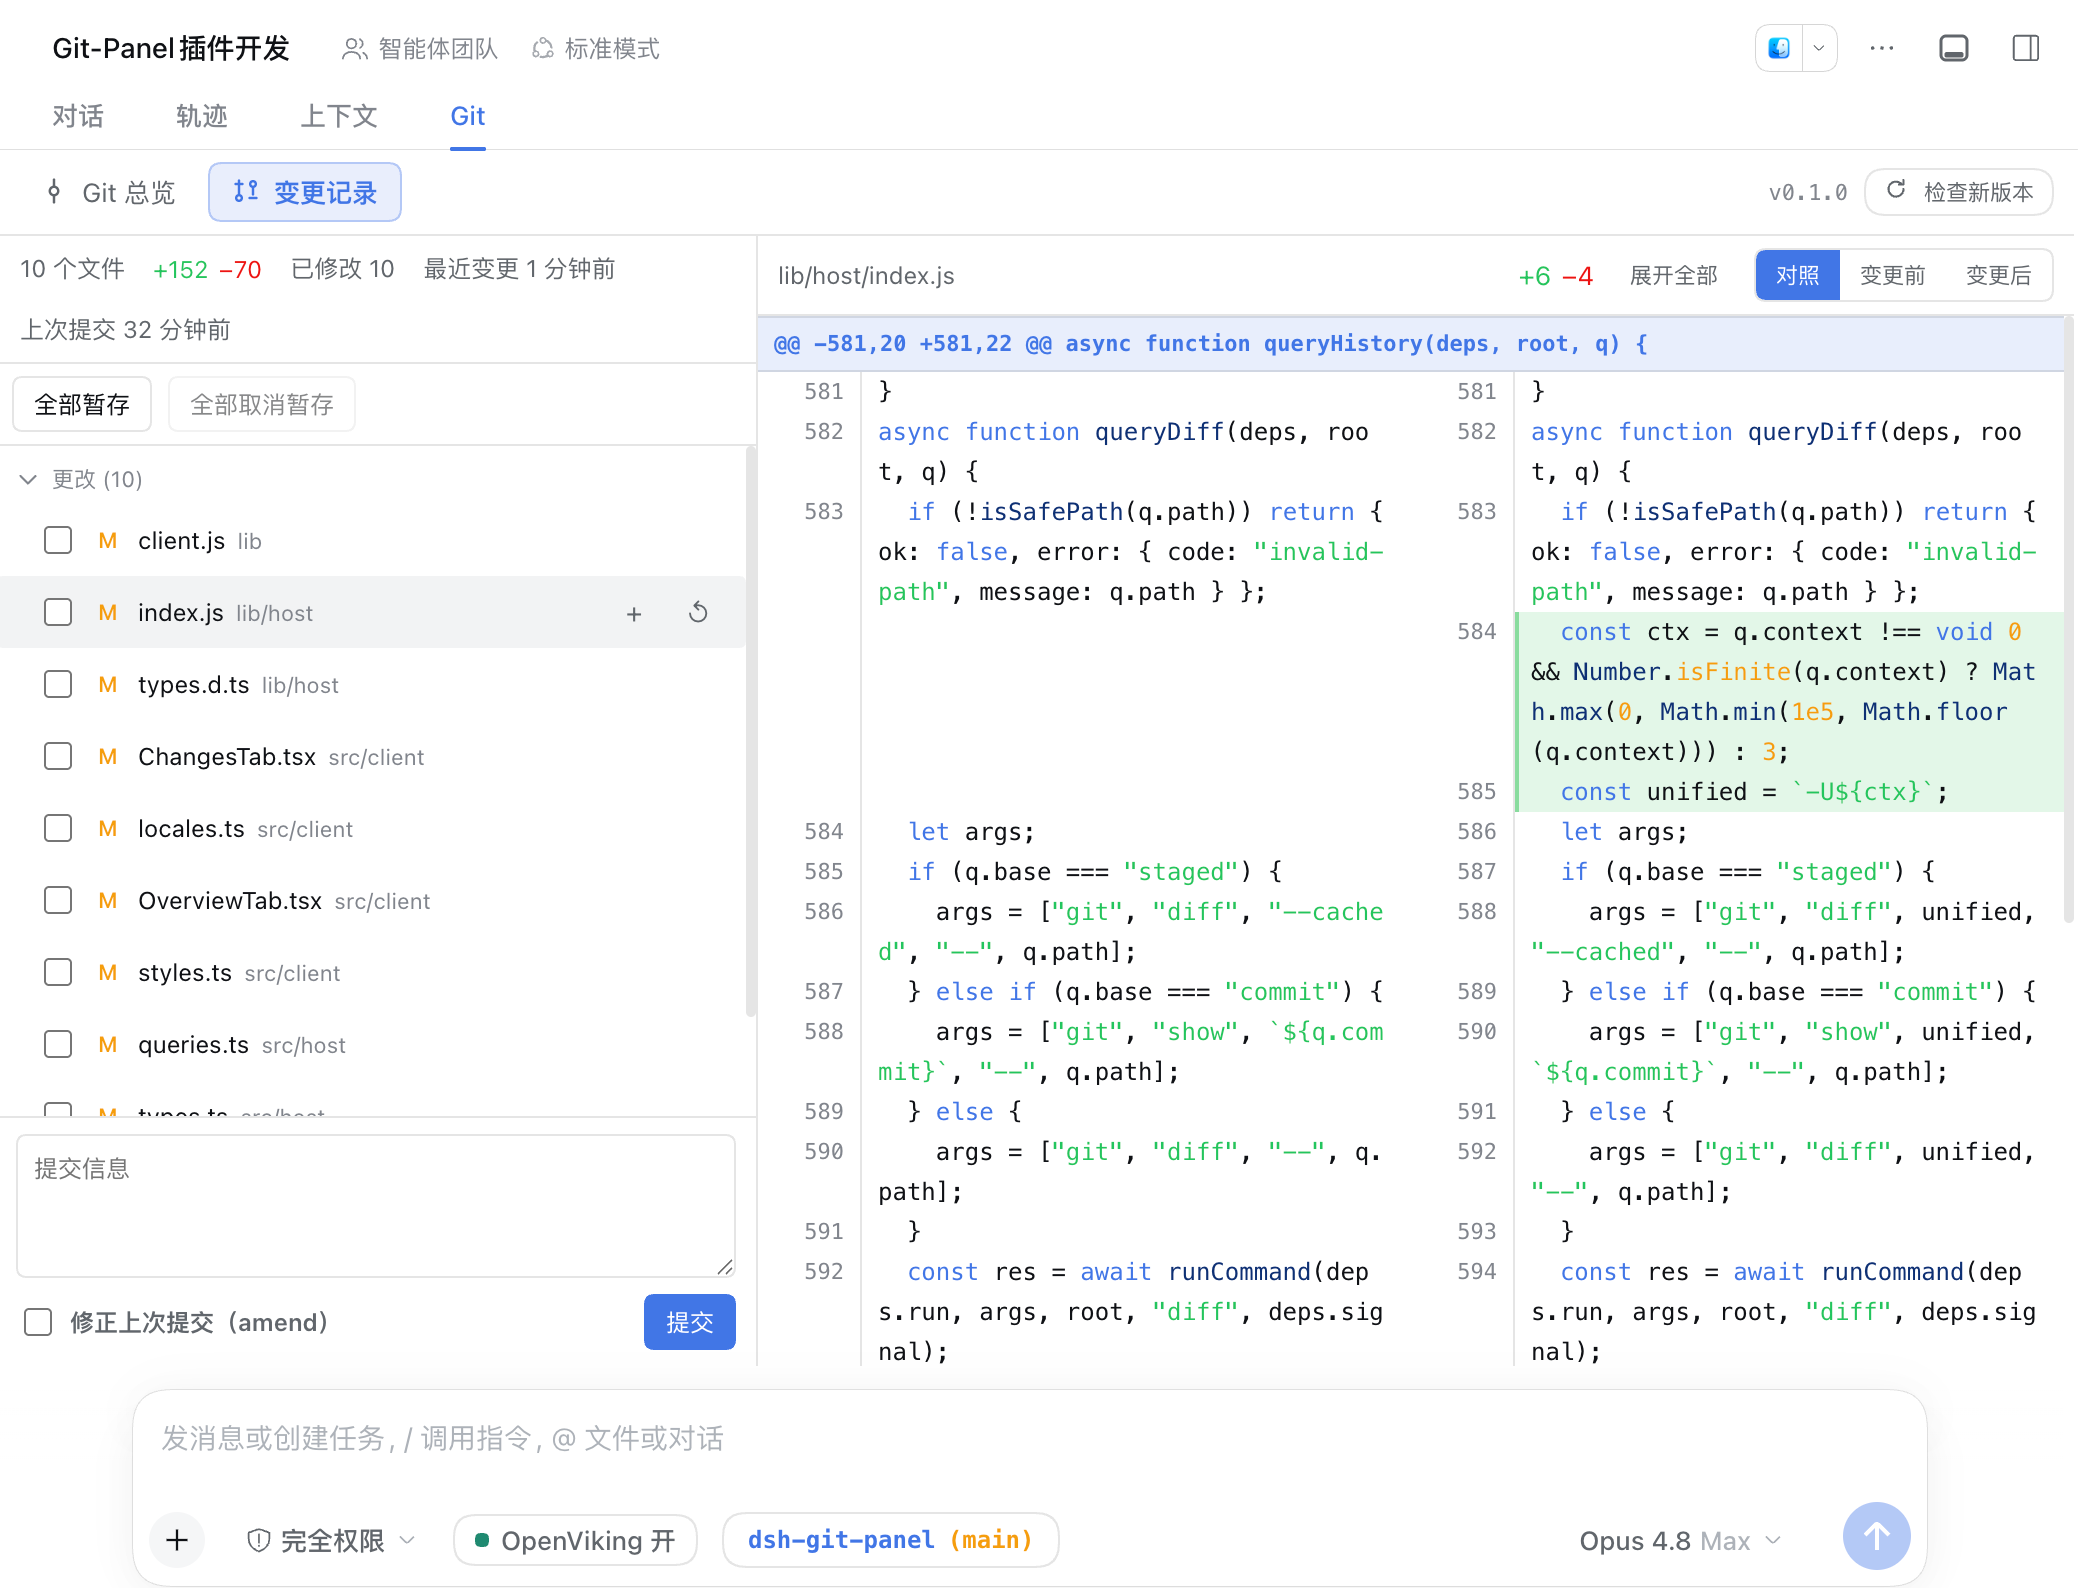
Task: Open the Opus 4.8 Max model dropdown
Action: pos(1680,1540)
